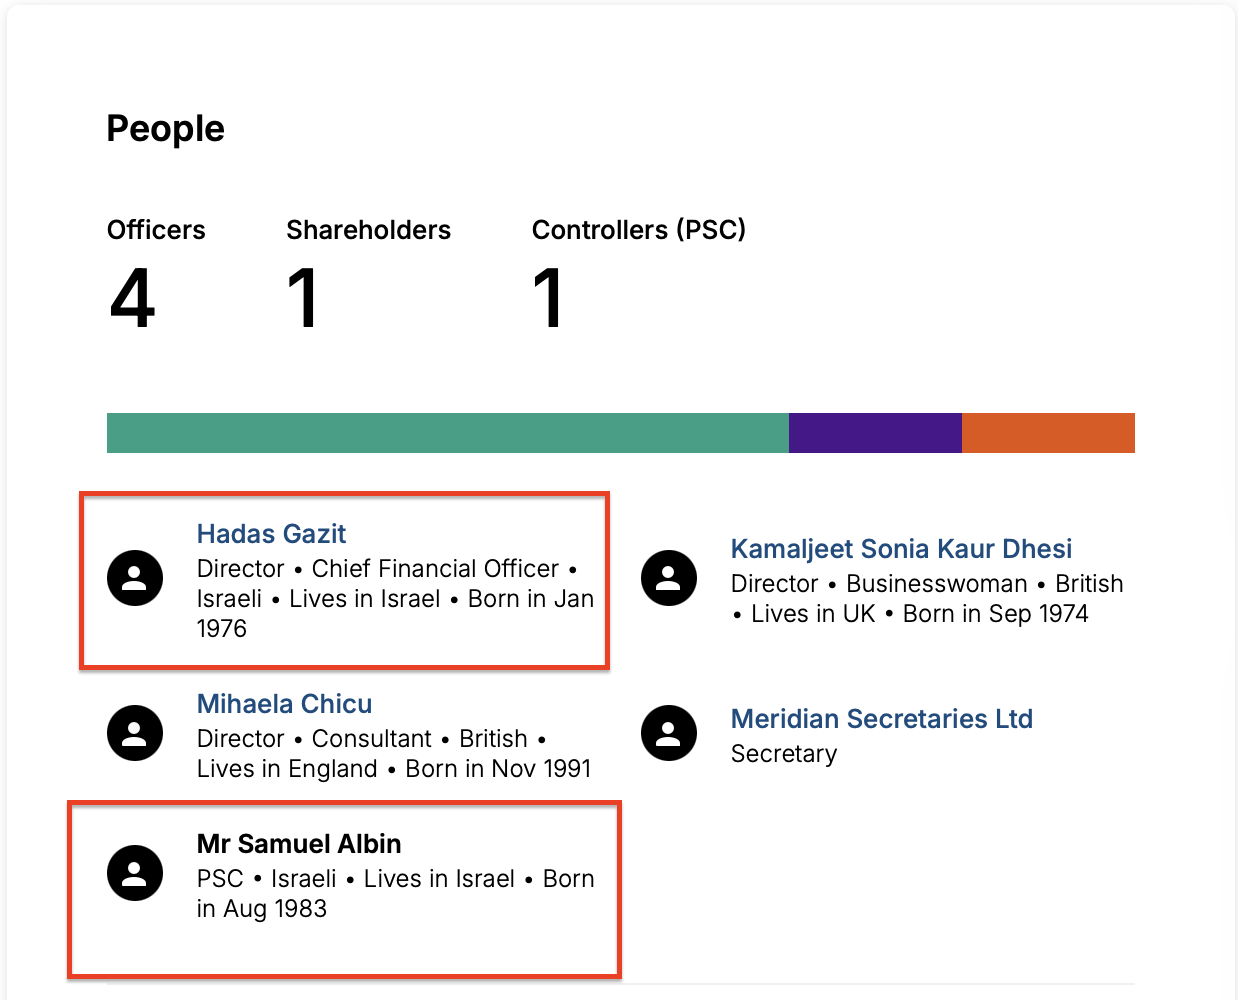Click Mihaela Chicu's profile icon
The height and width of the screenshot is (1000, 1238).
click(135, 733)
